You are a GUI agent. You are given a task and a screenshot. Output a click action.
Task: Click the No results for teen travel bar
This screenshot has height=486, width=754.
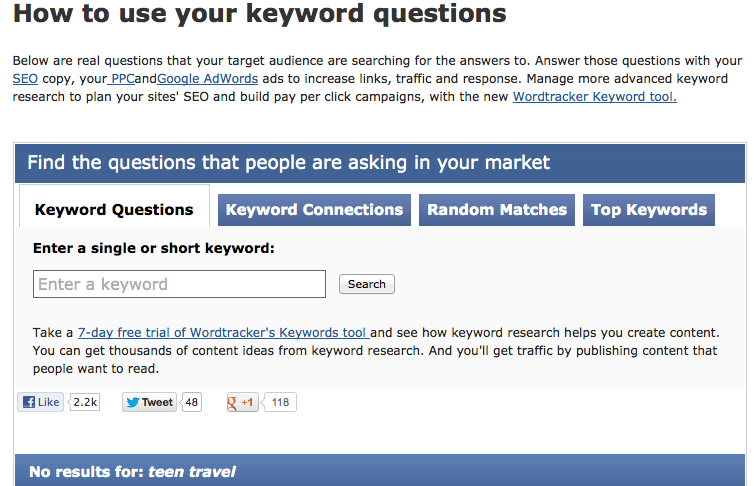click(380, 471)
